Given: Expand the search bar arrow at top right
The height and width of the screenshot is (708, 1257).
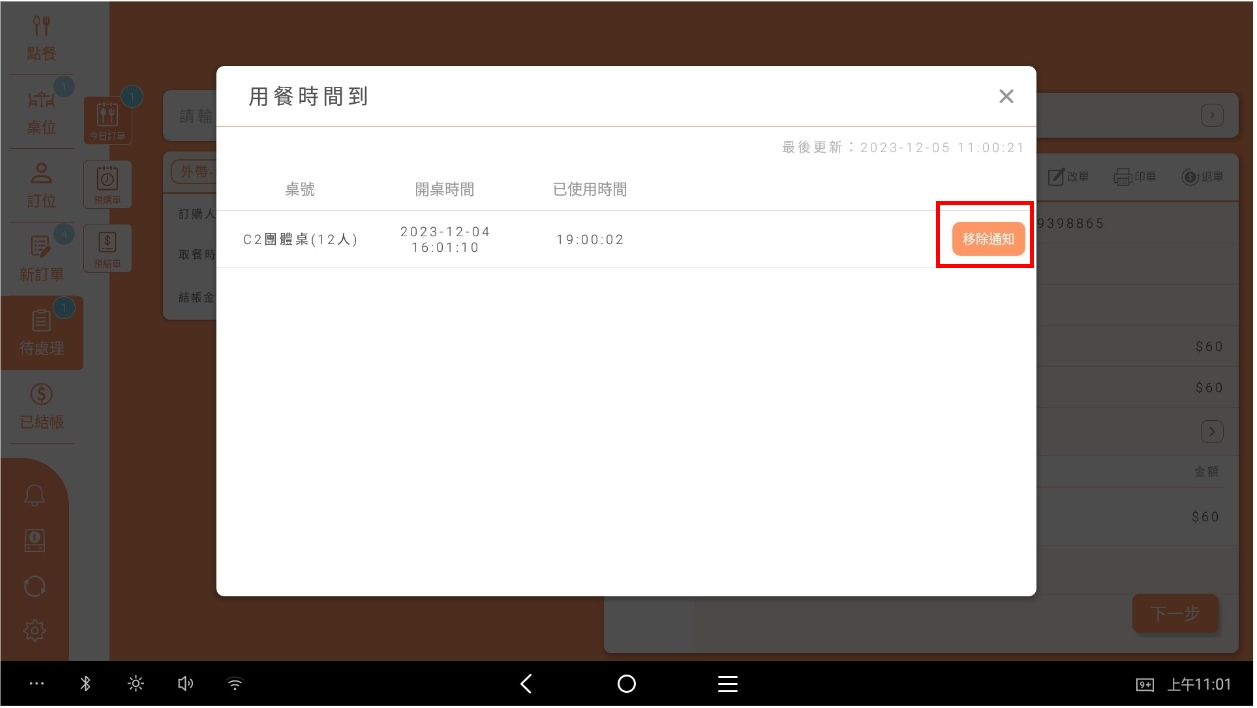Looking at the screenshot, I should pos(1212,116).
